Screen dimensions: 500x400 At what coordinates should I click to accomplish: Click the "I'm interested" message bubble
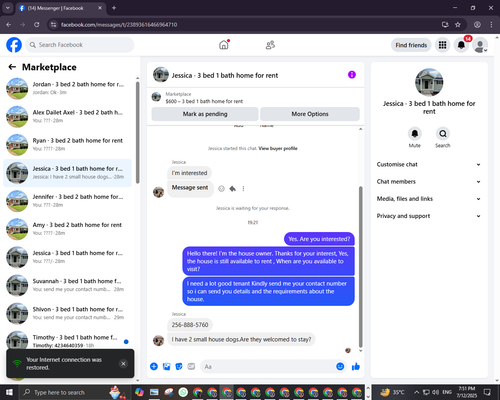coord(189,173)
